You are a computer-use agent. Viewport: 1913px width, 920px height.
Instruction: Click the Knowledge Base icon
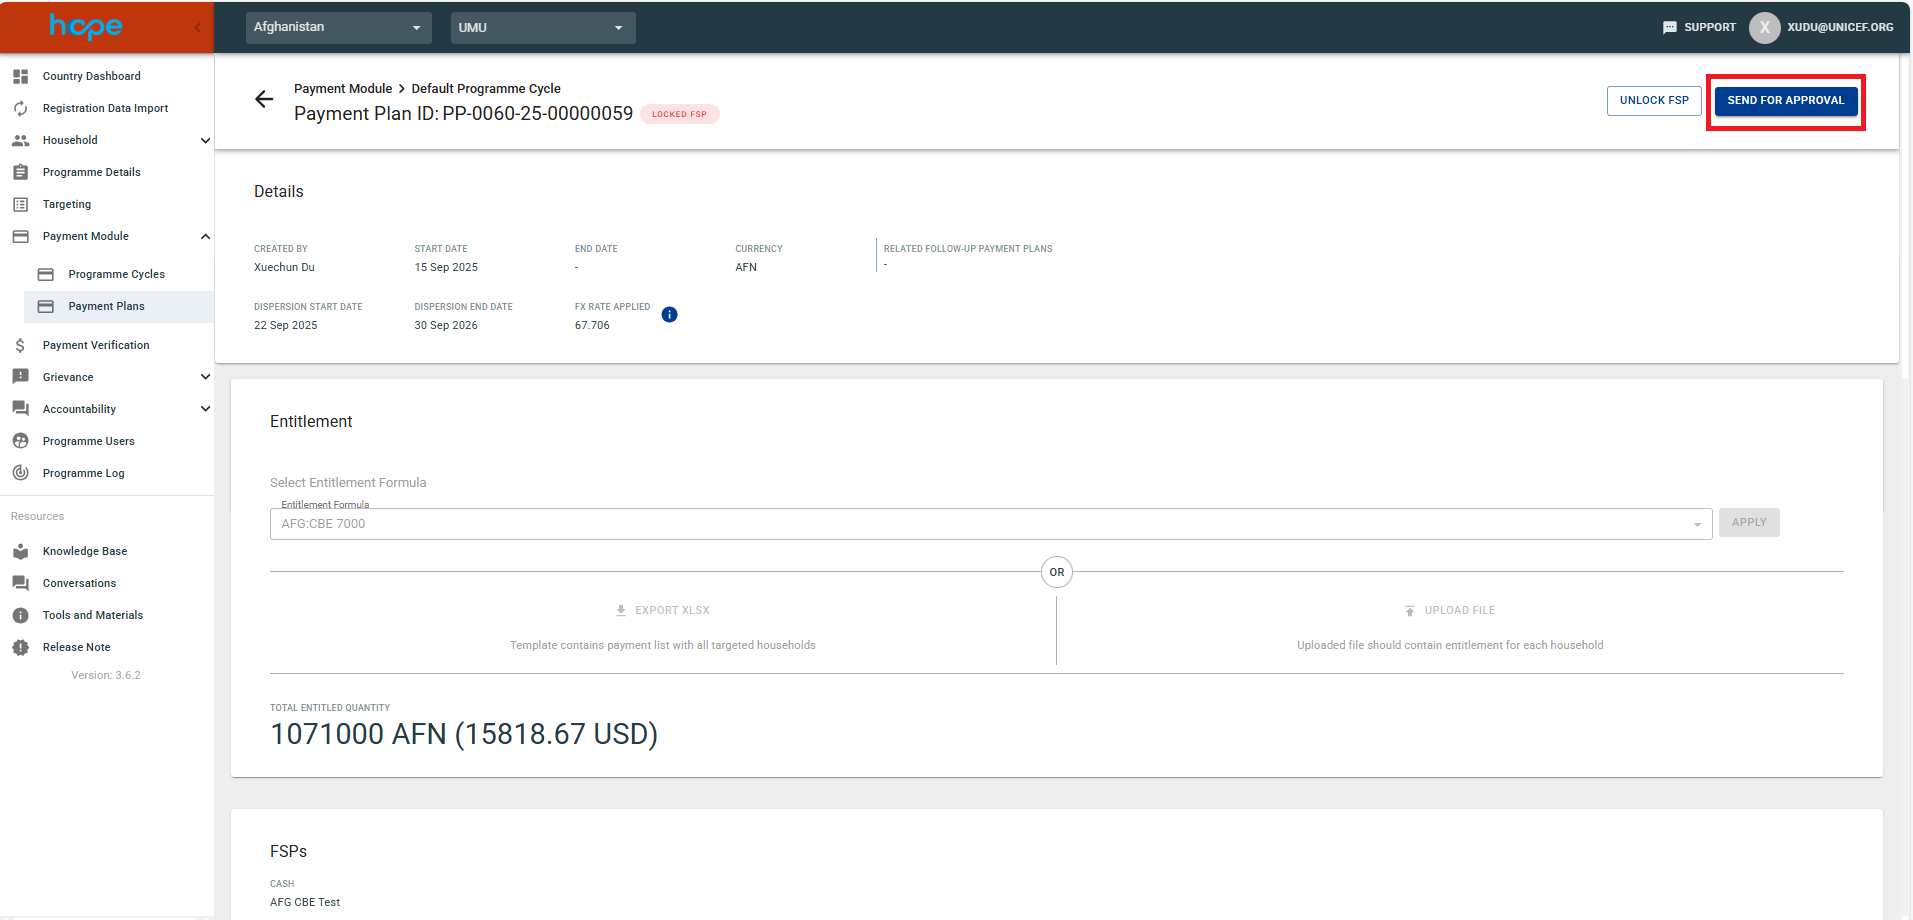point(20,551)
